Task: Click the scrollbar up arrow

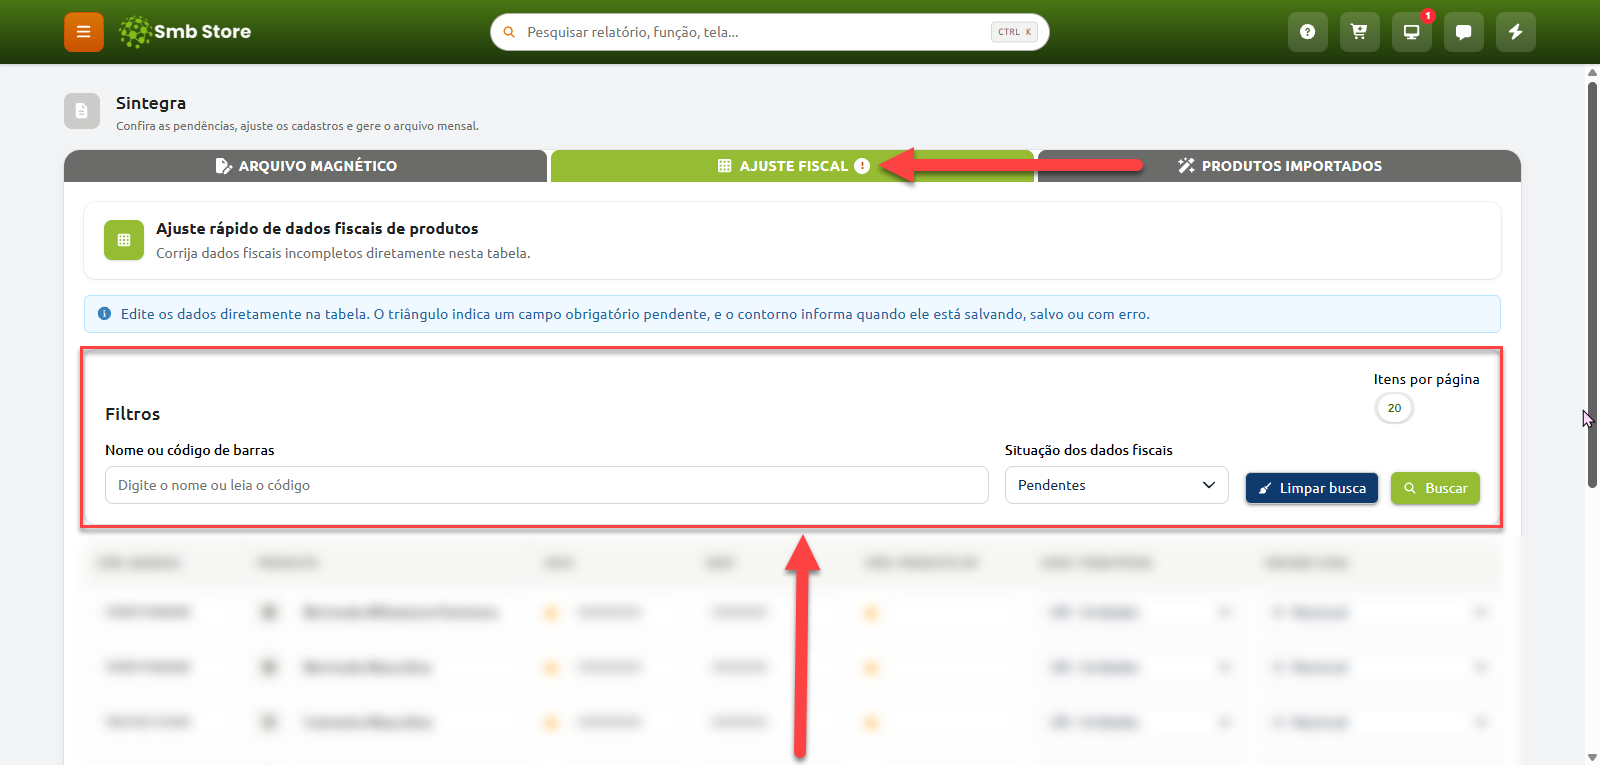Action: [x=1592, y=72]
